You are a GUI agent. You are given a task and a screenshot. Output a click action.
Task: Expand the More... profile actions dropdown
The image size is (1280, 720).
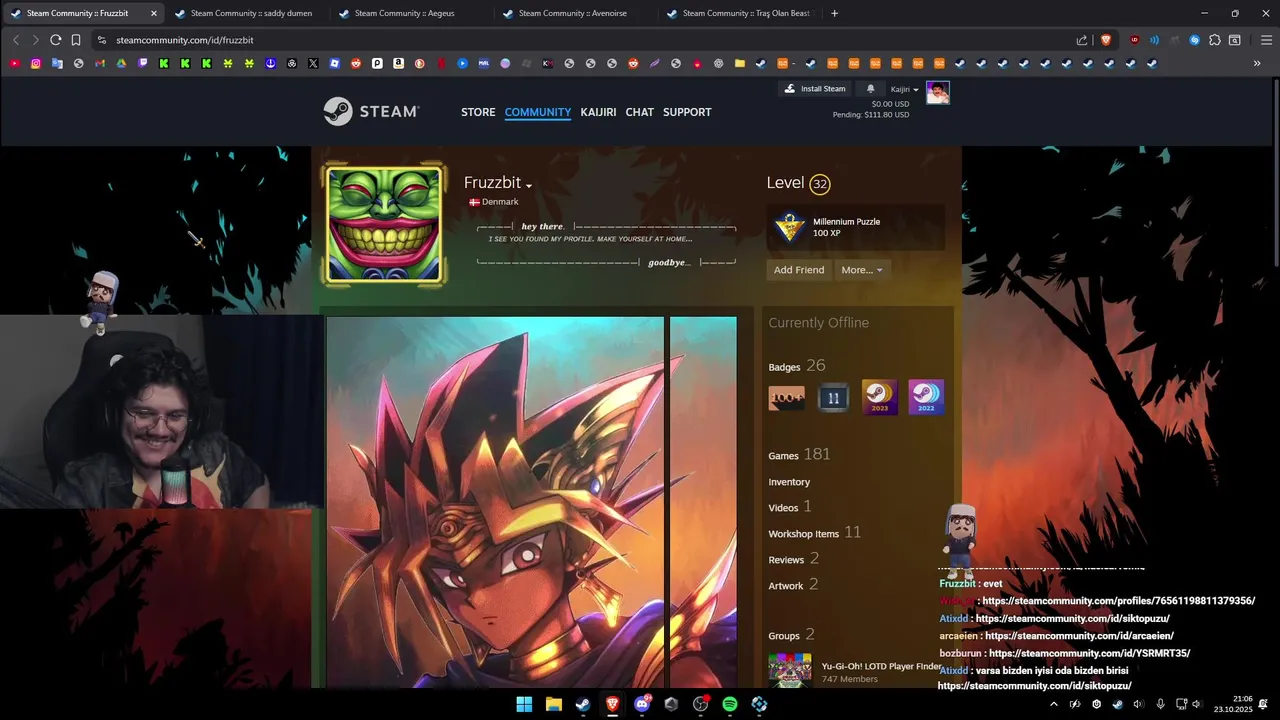(862, 270)
